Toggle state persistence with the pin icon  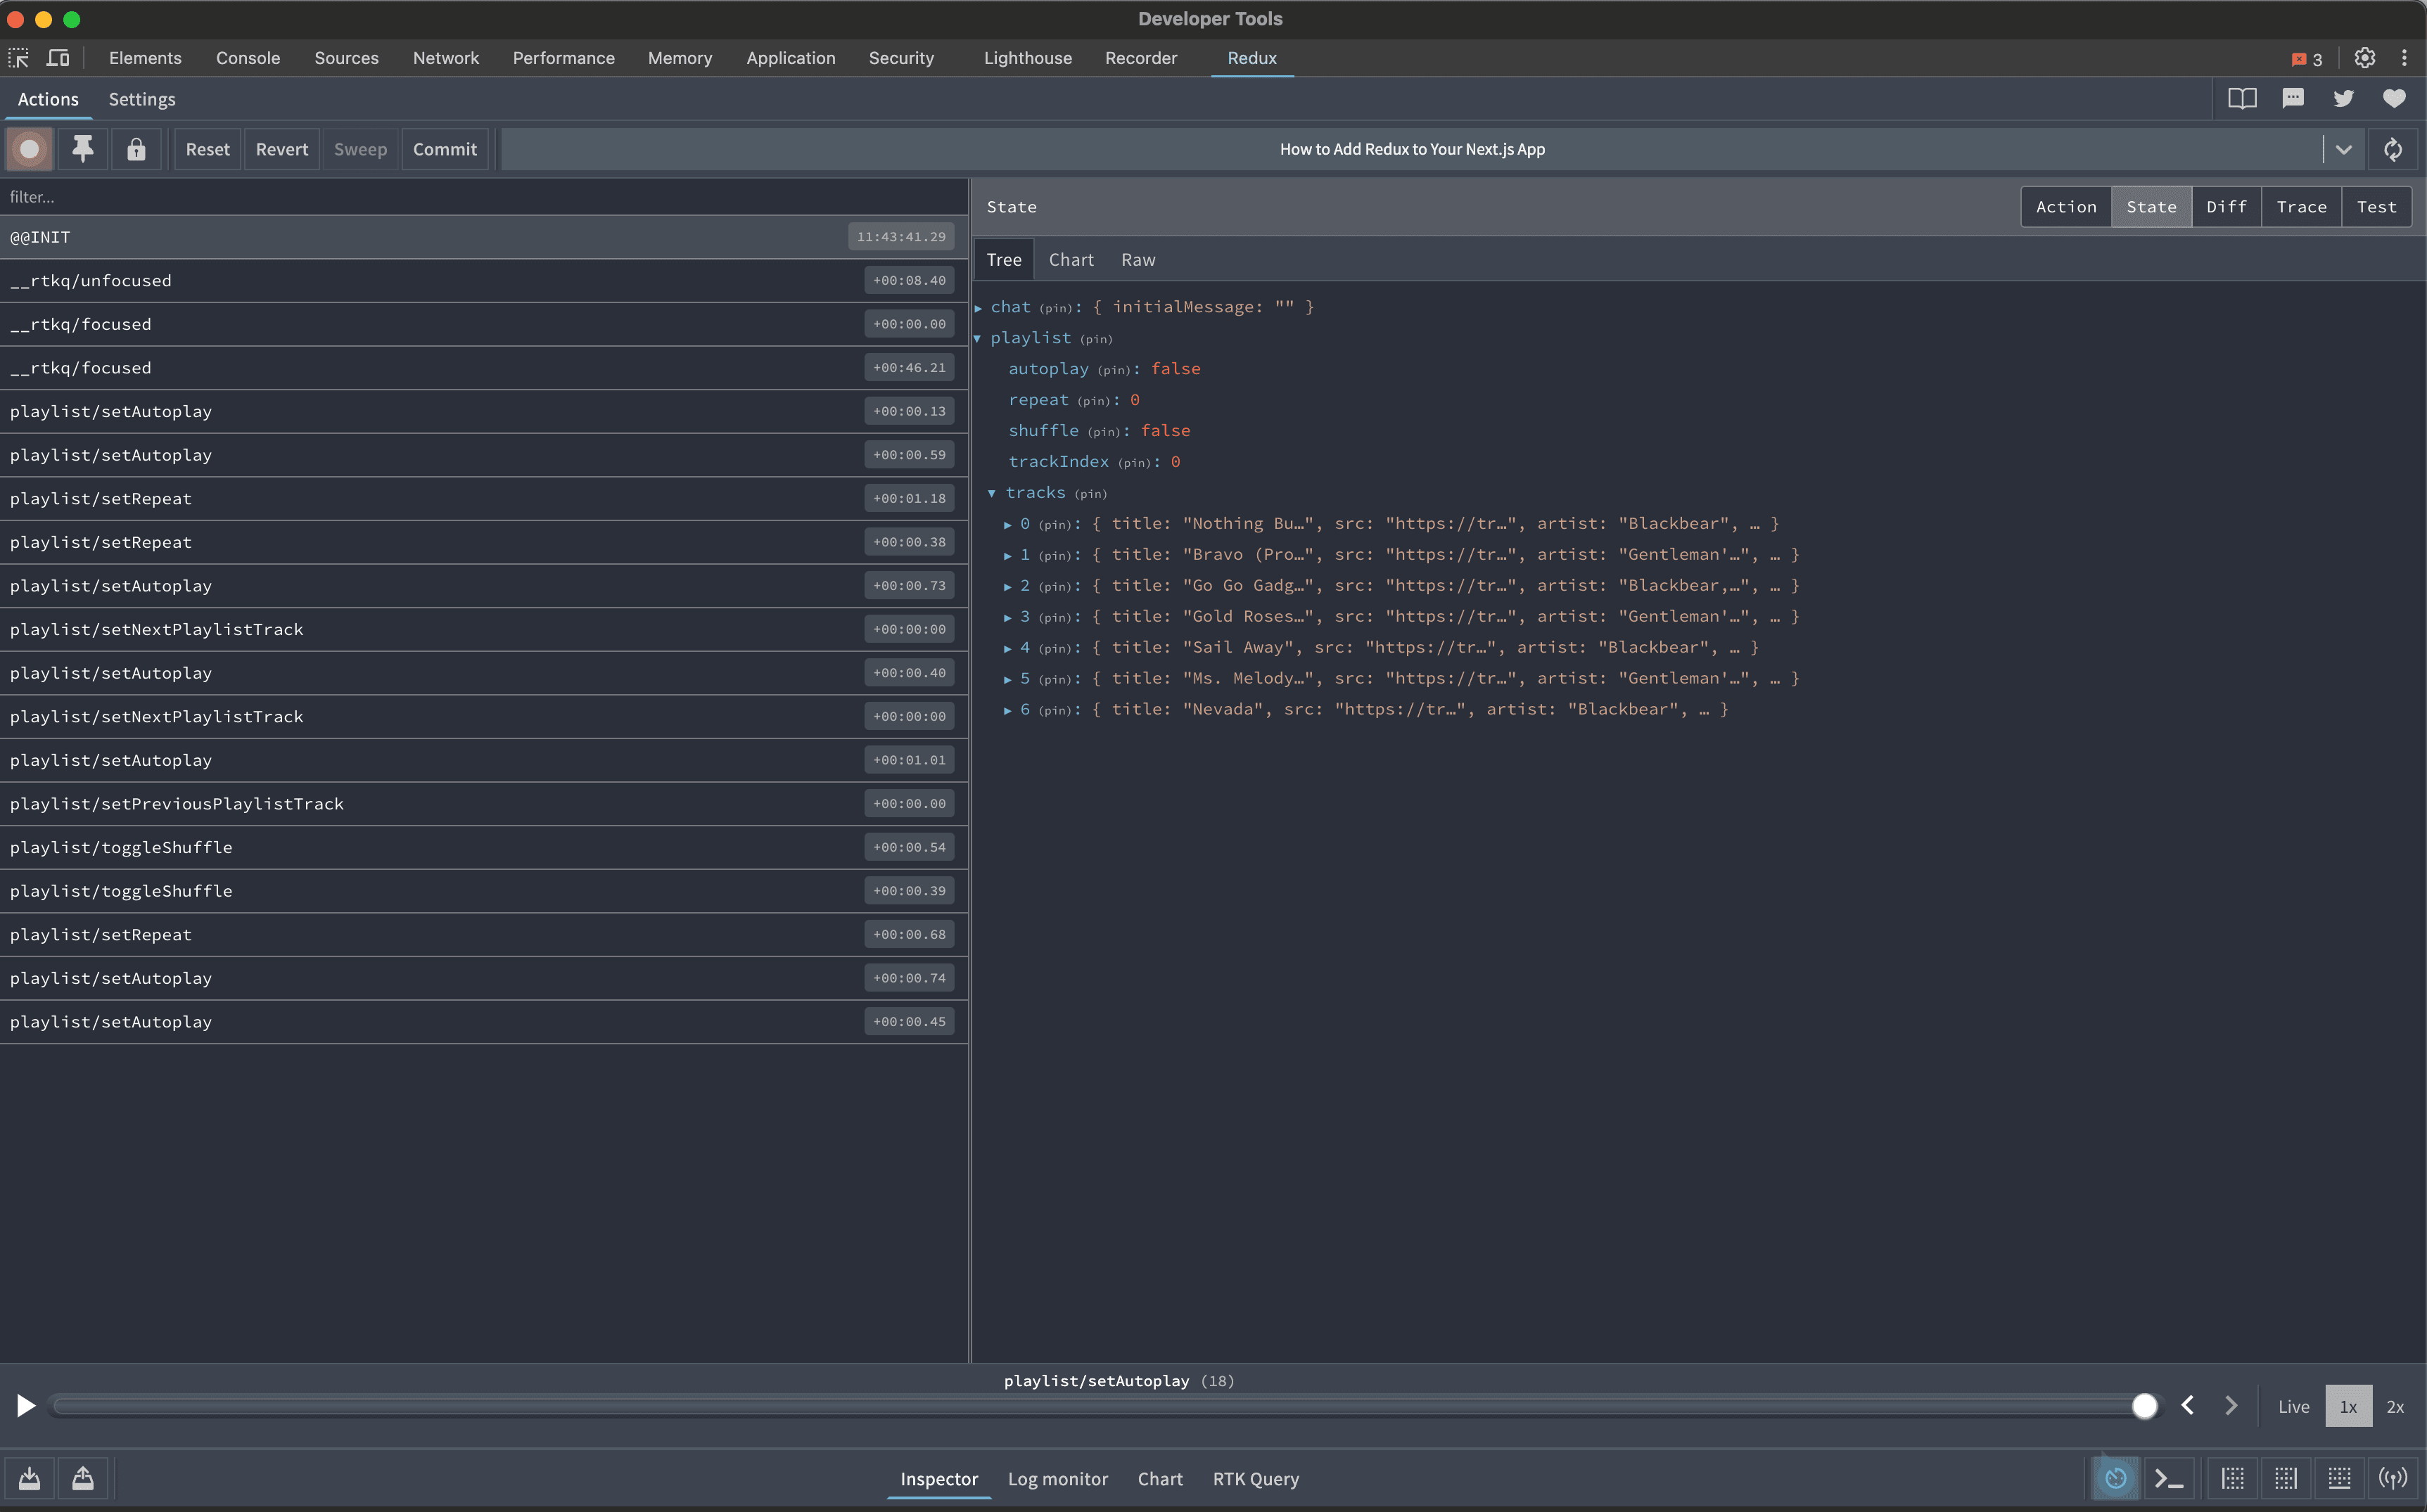pyautogui.click(x=82, y=148)
